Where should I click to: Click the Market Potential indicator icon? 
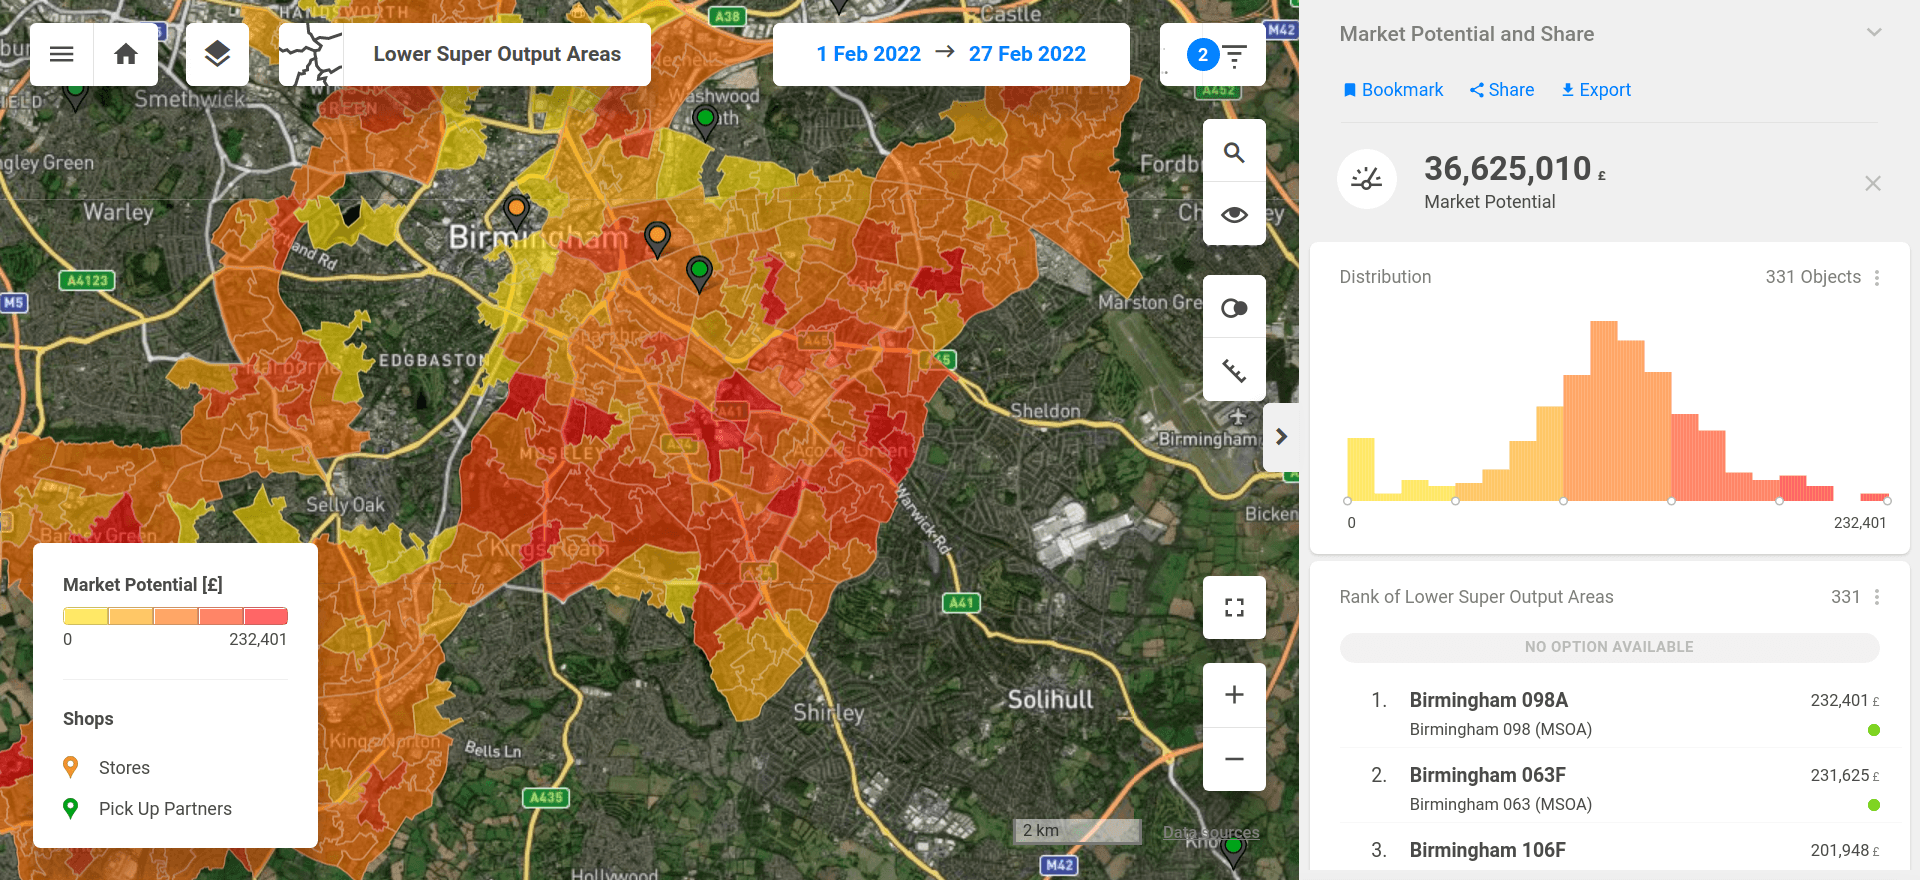[x=1367, y=179]
